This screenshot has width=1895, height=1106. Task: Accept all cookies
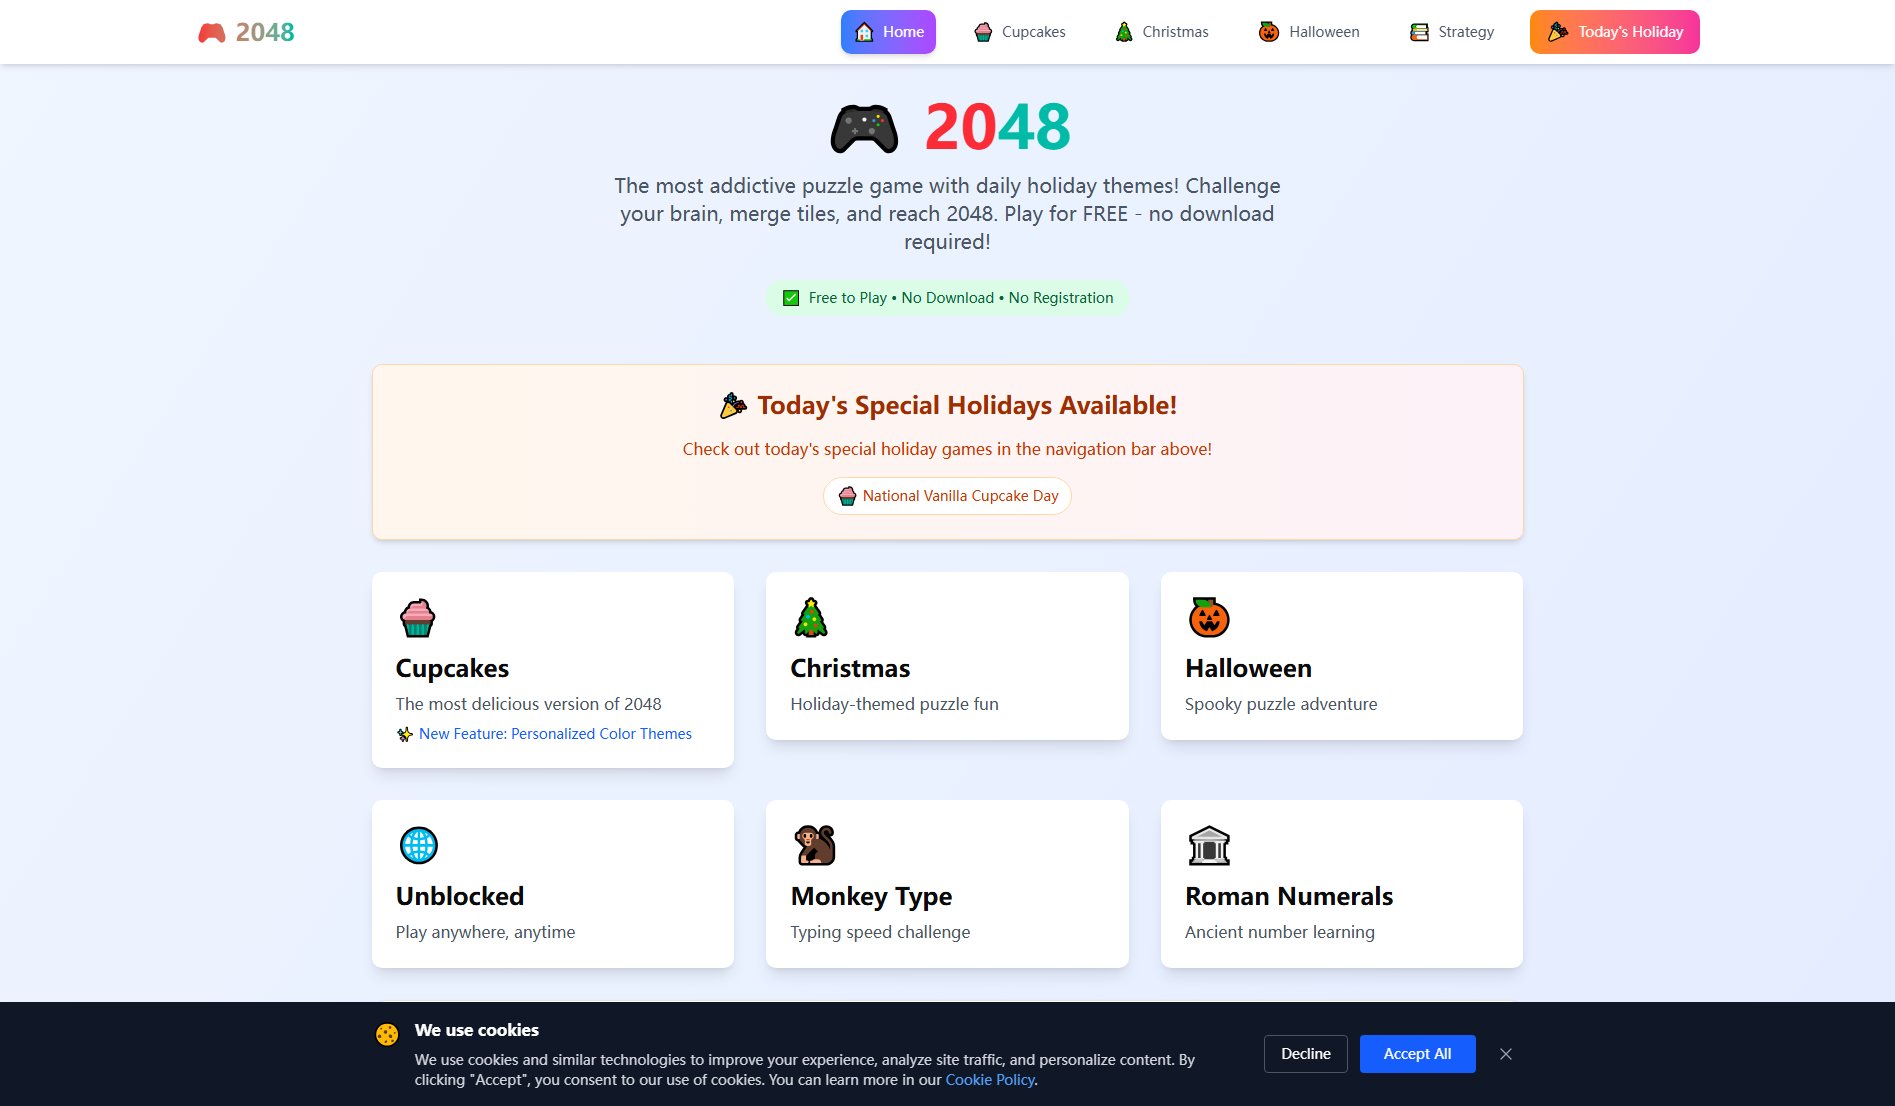tap(1417, 1054)
